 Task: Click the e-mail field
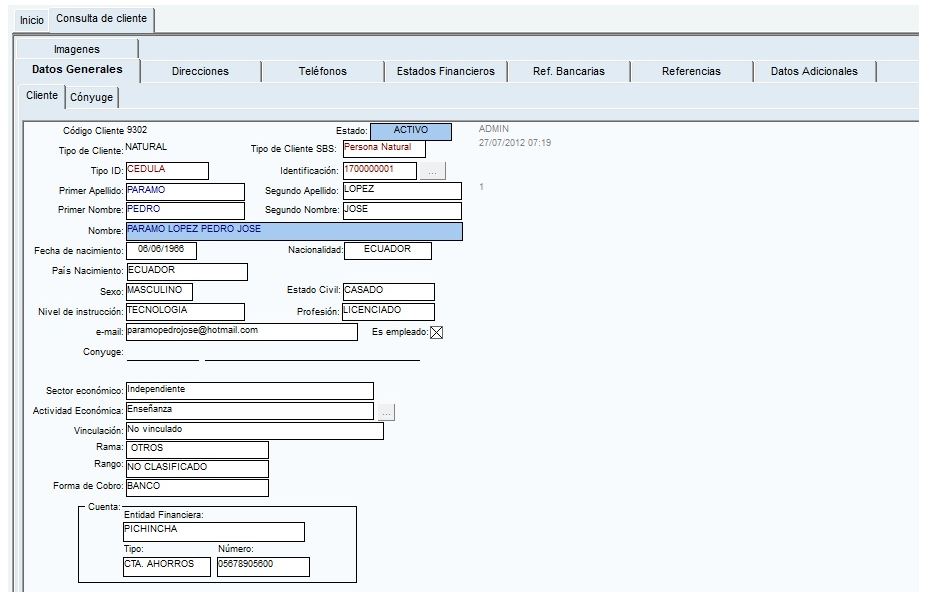pos(242,332)
